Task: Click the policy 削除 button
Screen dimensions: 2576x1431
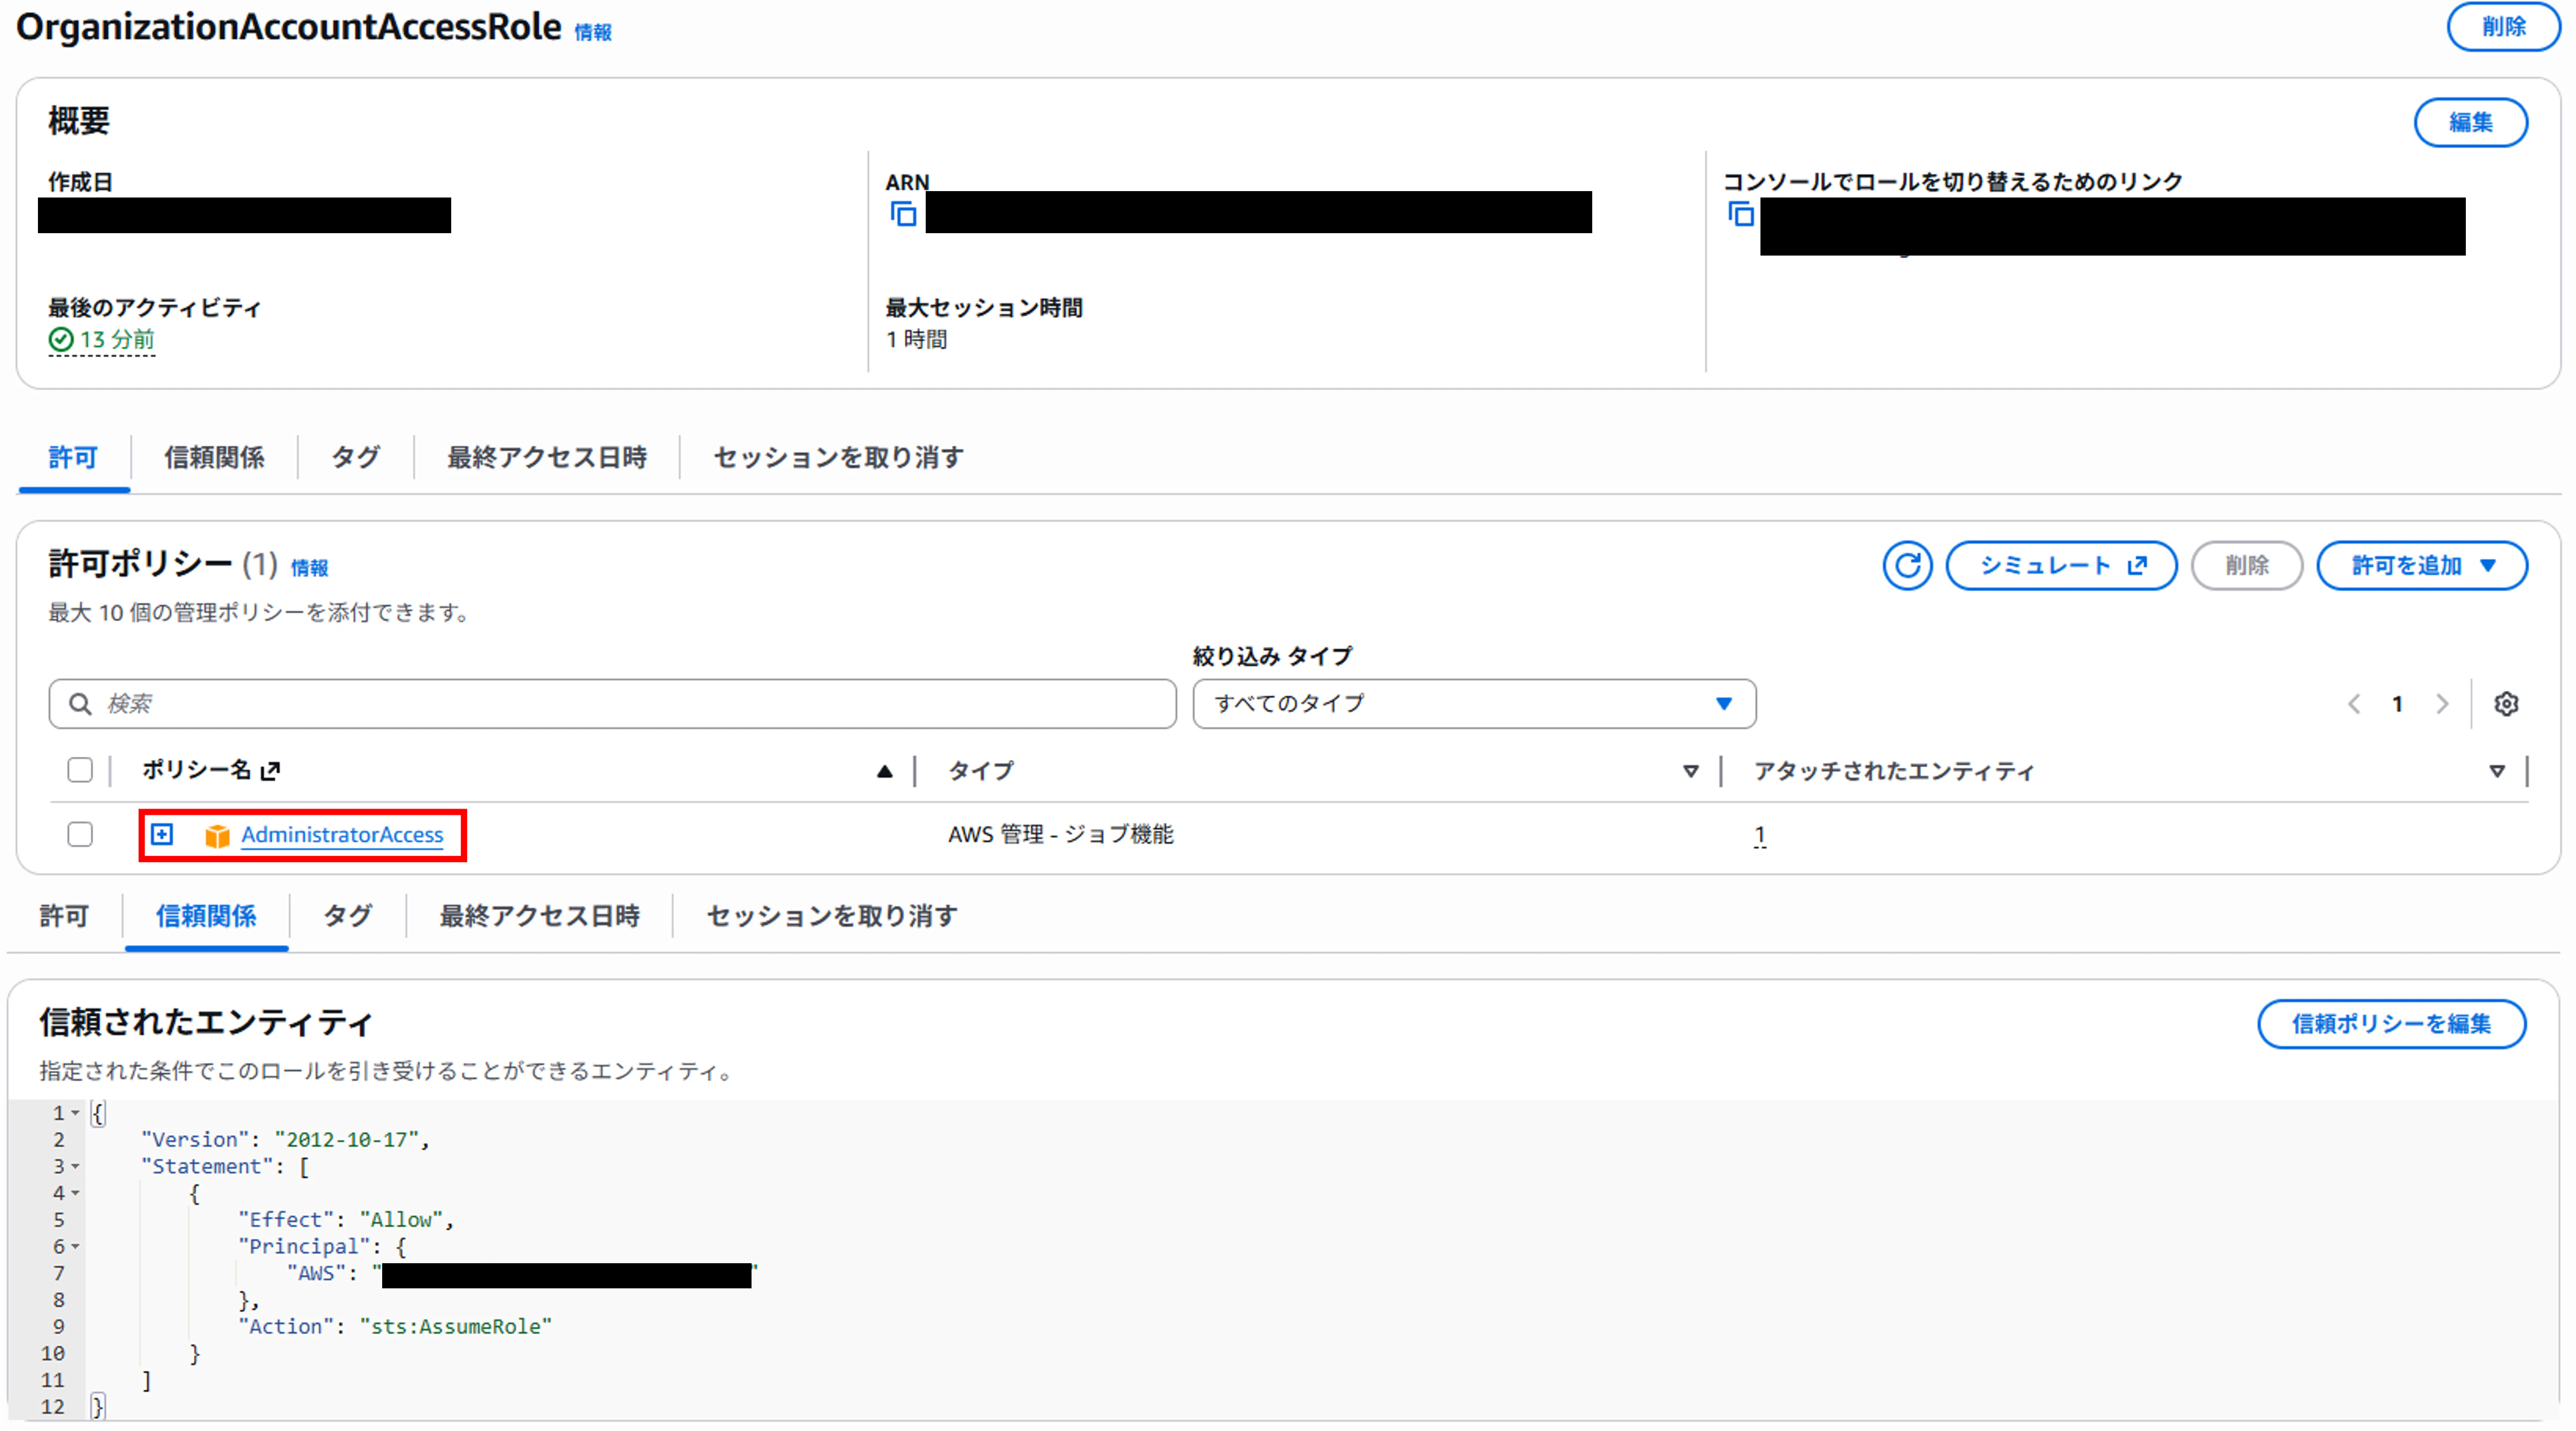Action: [x=2247, y=566]
